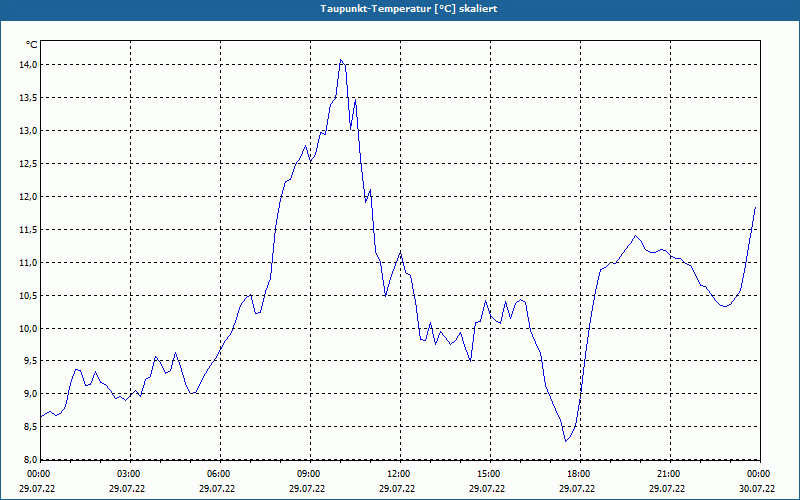Click the 18:00 time label
Image resolution: width=800 pixels, height=500 pixels.
click(581, 474)
